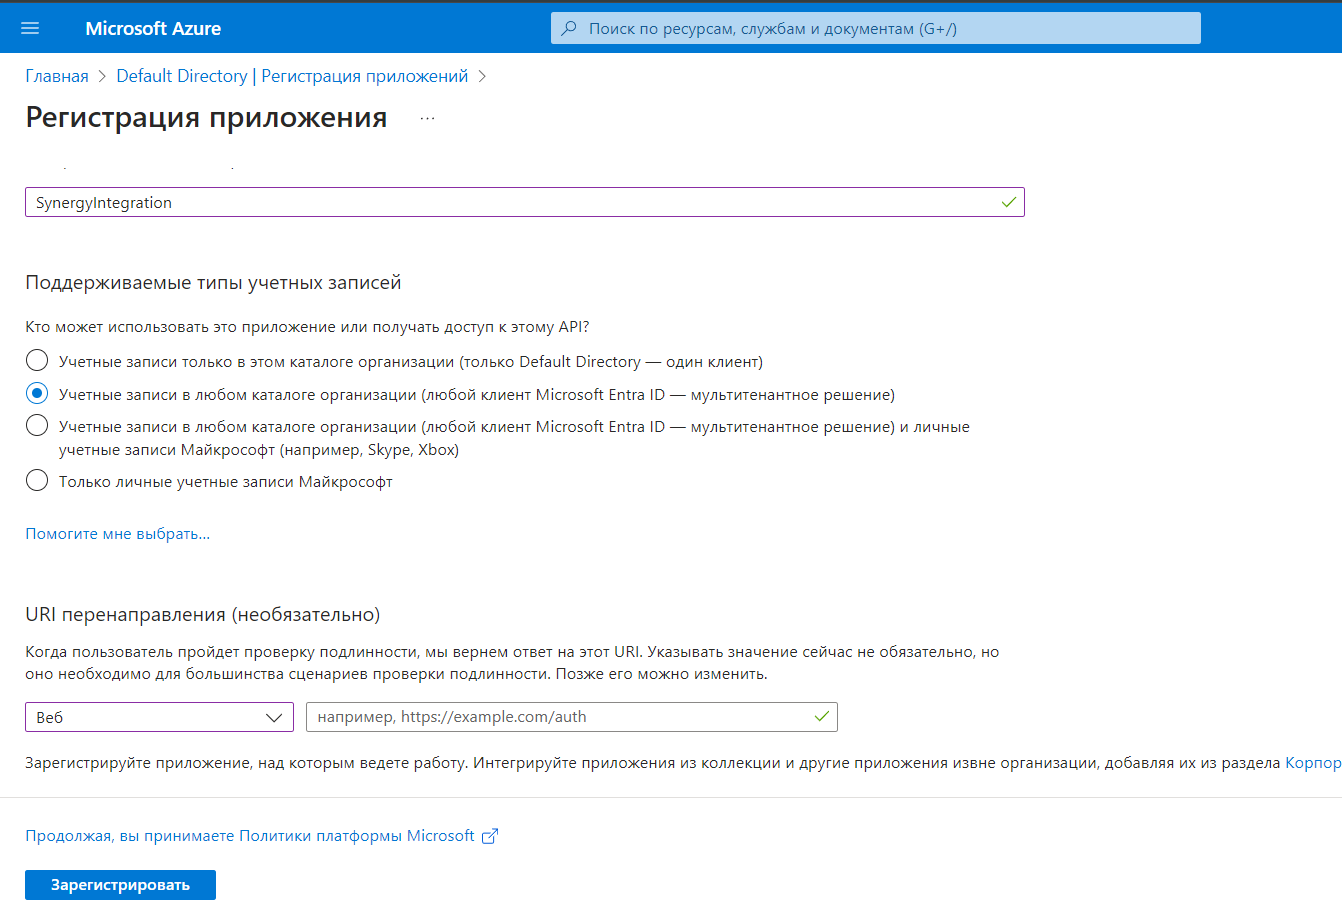Click the Зарегистрировать button
This screenshot has height=923, width=1342.
pos(120,885)
